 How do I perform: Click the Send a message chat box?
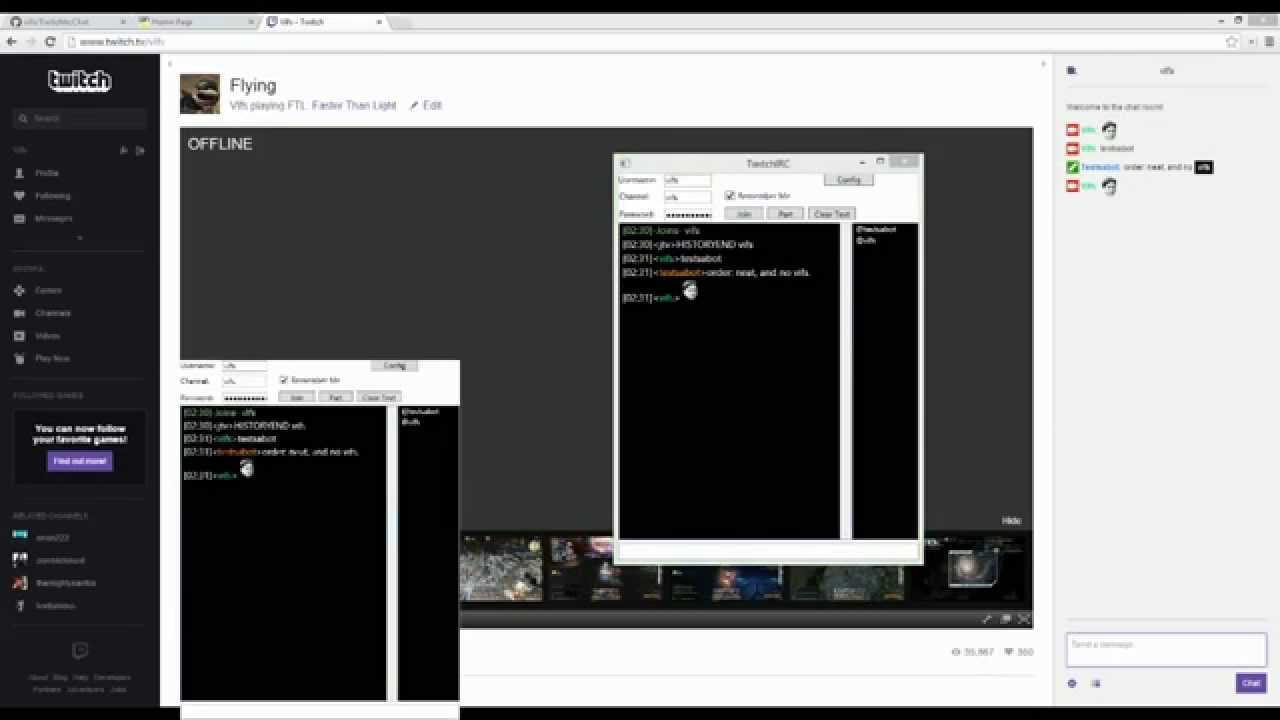(1166, 650)
